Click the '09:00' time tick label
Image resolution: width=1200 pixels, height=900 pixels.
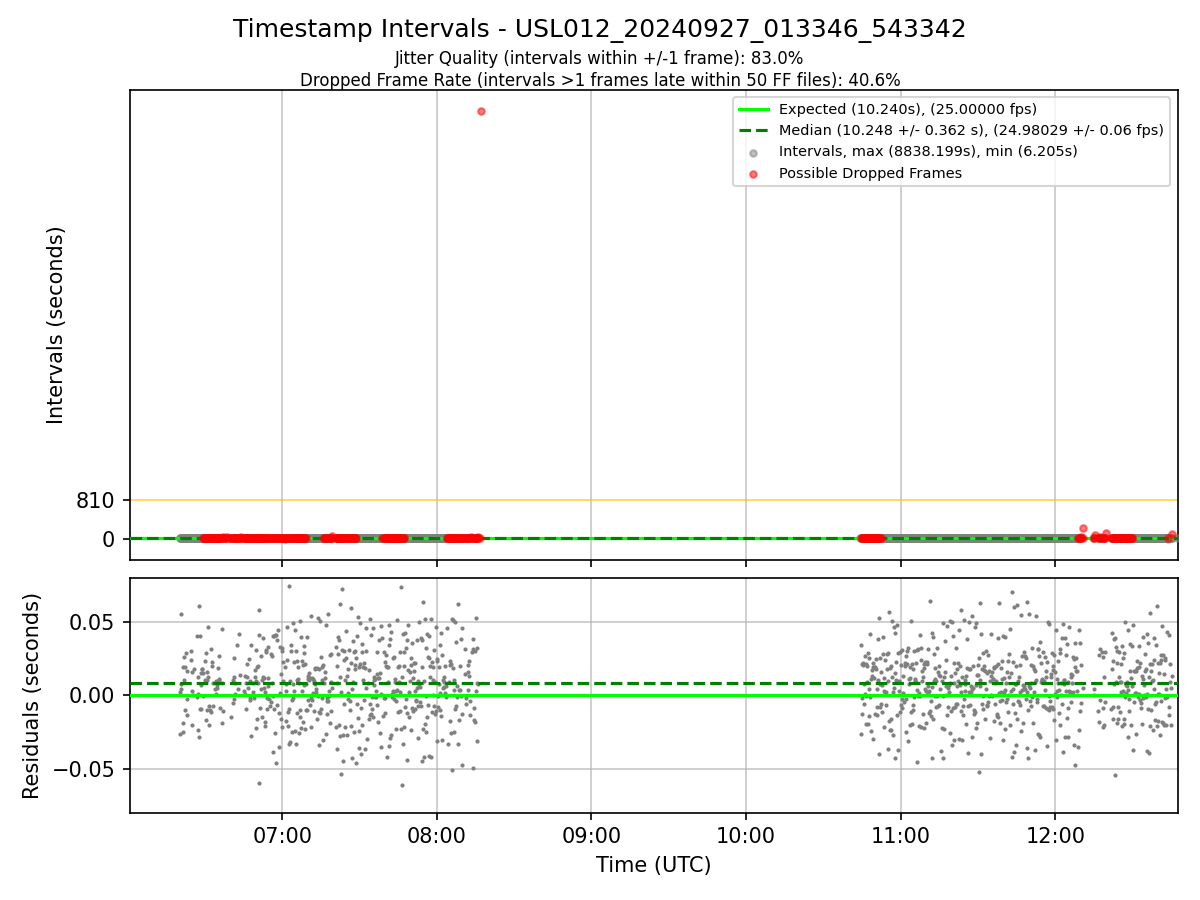[591, 834]
